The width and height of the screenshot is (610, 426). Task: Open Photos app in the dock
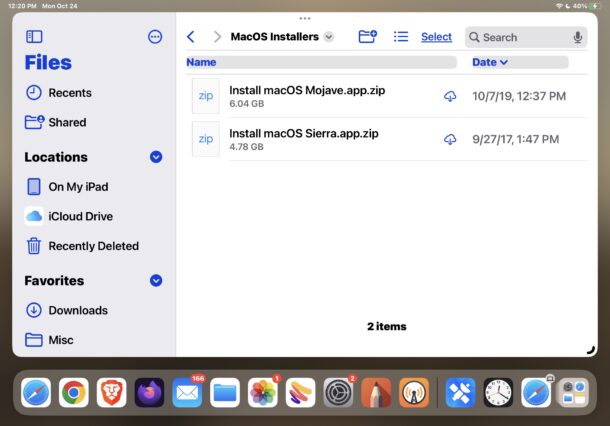click(x=263, y=393)
